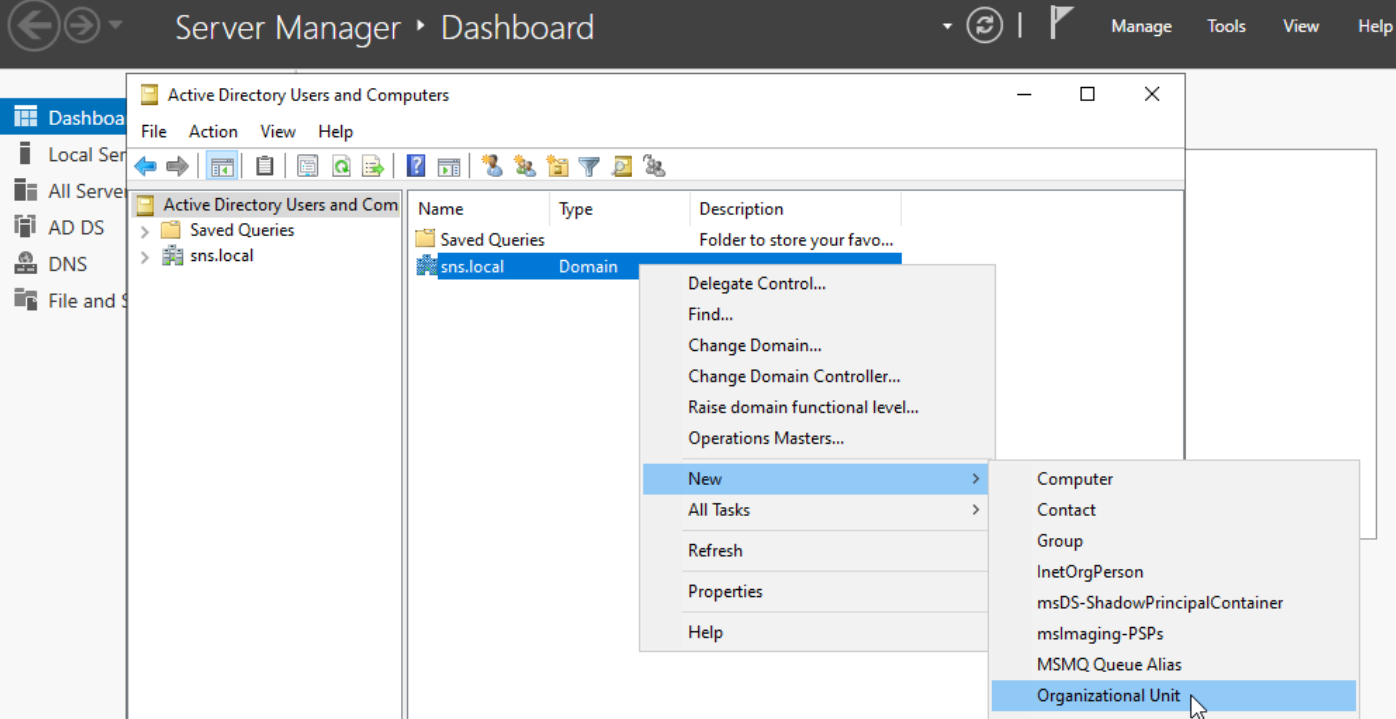
Task: Click the grey Forward arrow in ADUC toolbar
Action: tap(177, 166)
